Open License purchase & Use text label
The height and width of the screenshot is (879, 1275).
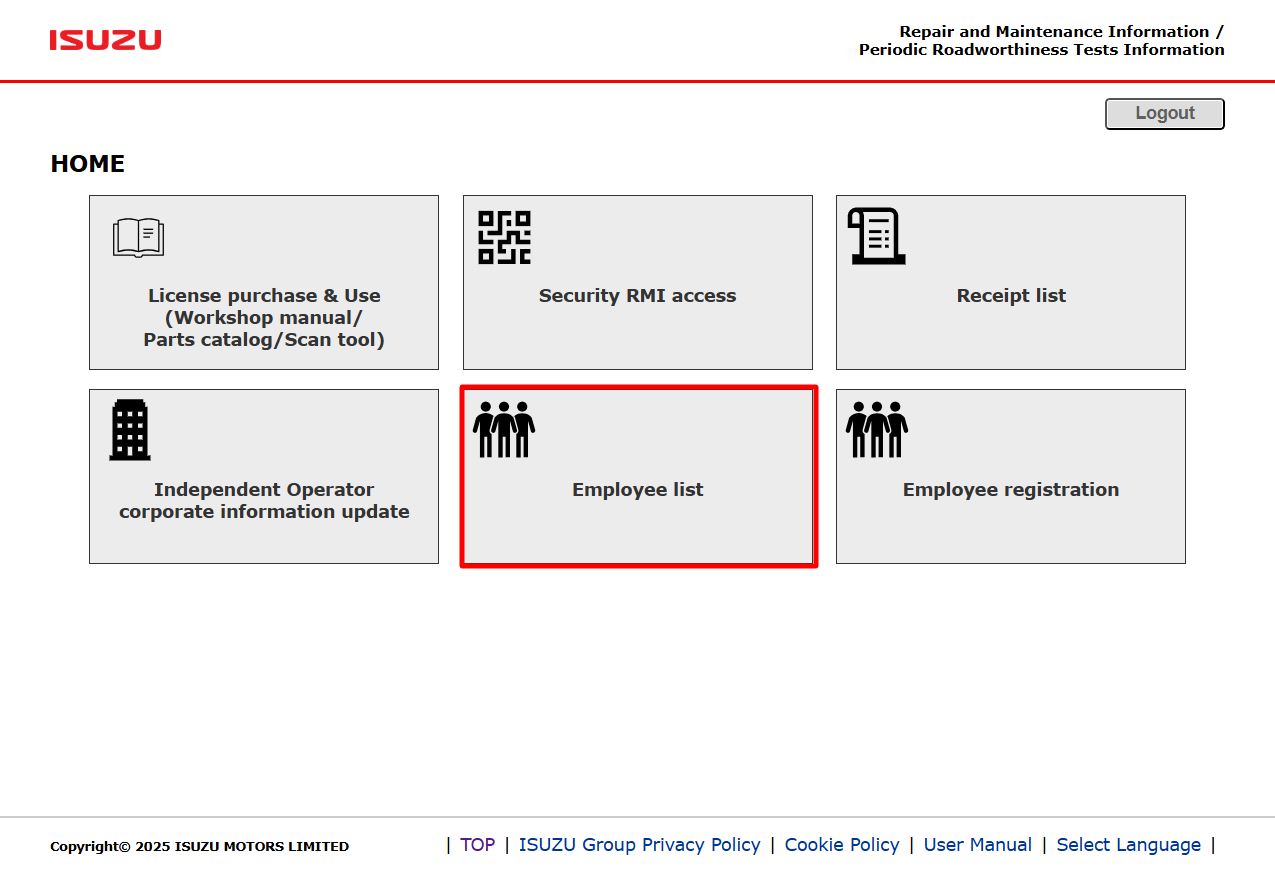(264, 318)
